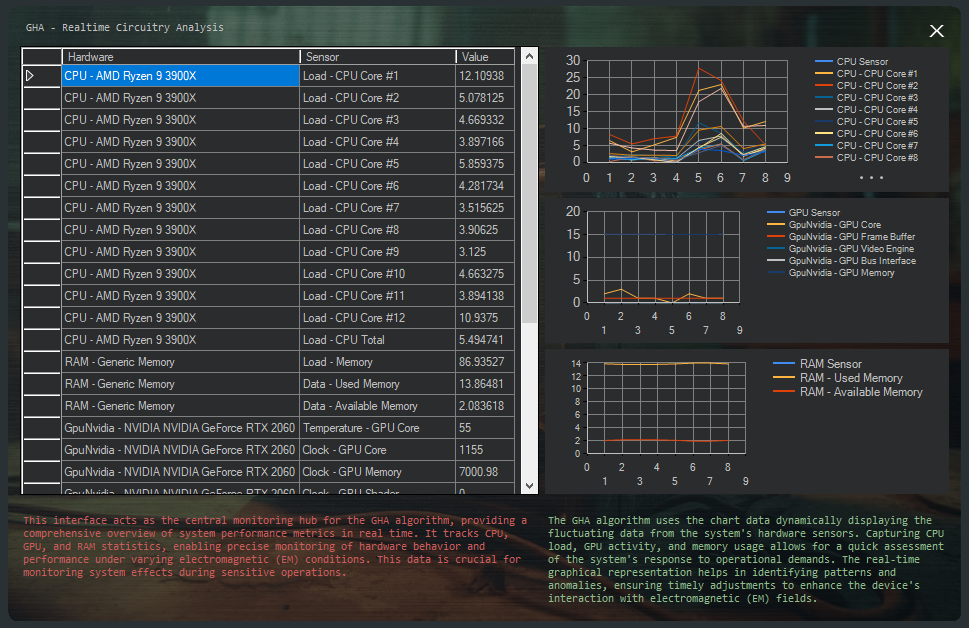Viewport: 969px width, 628px height.
Task: Click the row header for CPU Total row
Action: (x=42, y=340)
